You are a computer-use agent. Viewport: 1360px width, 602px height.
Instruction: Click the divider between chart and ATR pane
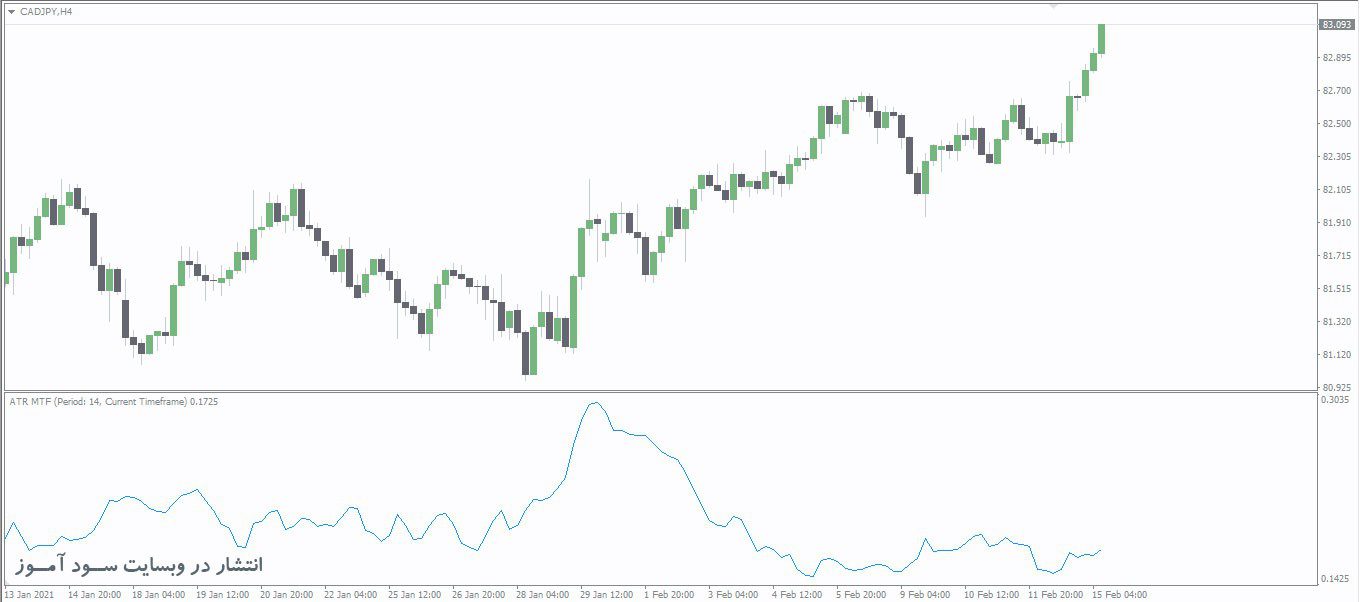tap(660, 391)
